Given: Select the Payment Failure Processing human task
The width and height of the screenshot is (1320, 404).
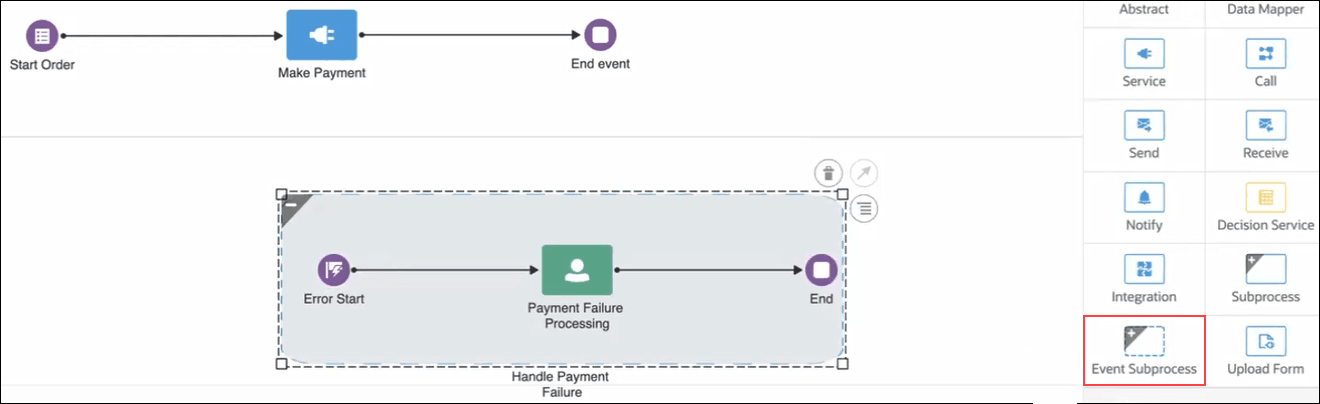Looking at the screenshot, I should pyautogui.click(x=576, y=270).
